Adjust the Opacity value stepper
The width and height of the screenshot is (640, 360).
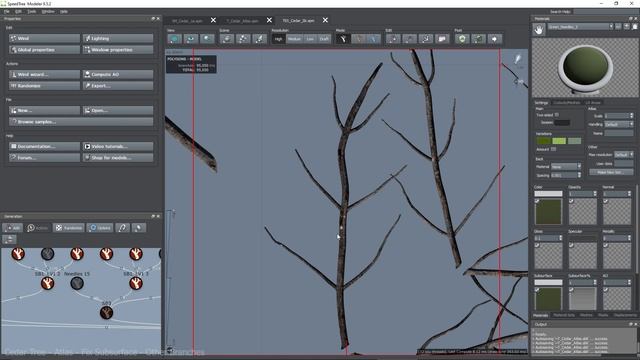pos(594,193)
